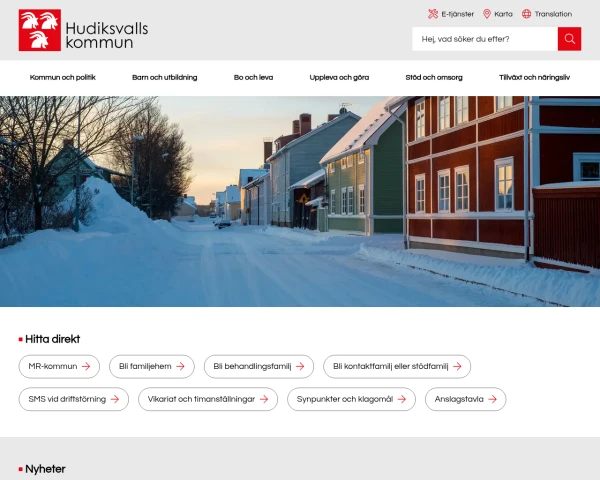600x480 pixels.
Task: Go to Bli familjehem page
Action: pos(152,367)
